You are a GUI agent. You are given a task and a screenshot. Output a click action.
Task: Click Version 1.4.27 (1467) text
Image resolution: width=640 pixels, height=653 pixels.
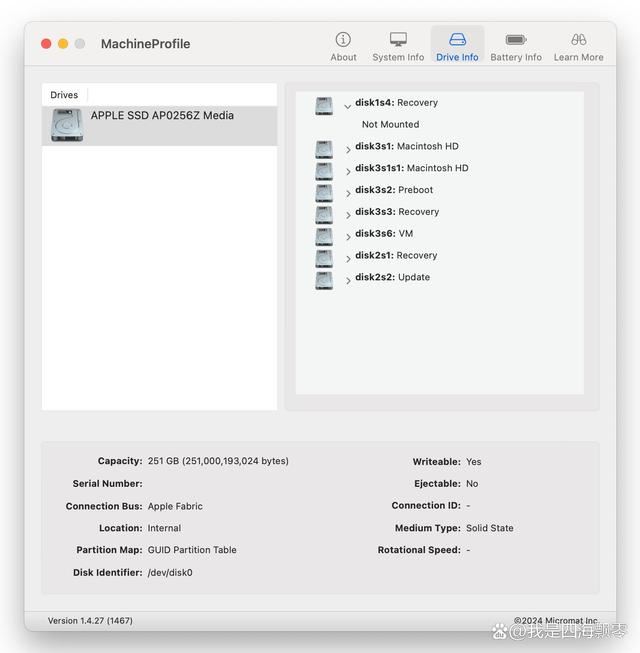[x=90, y=621]
